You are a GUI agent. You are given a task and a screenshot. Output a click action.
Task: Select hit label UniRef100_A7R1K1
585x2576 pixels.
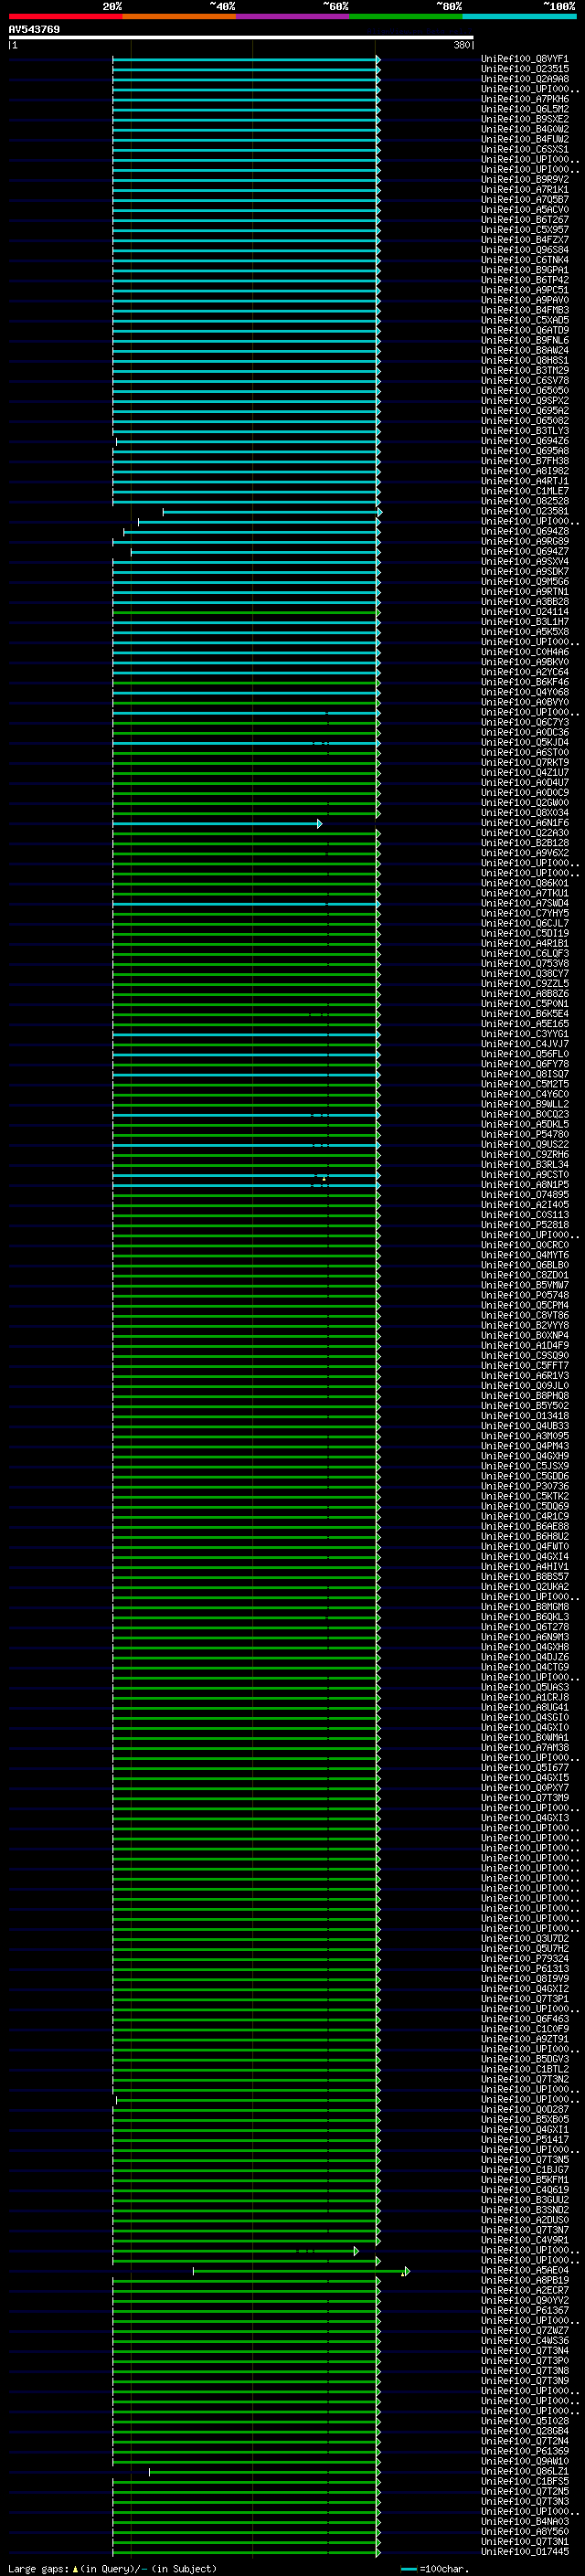(525, 189)
